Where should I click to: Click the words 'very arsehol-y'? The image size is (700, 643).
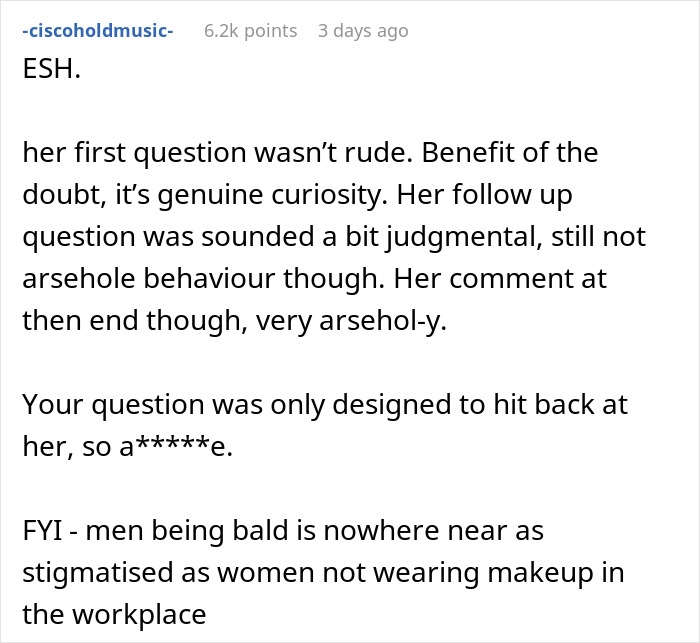(x=351, y=321)
